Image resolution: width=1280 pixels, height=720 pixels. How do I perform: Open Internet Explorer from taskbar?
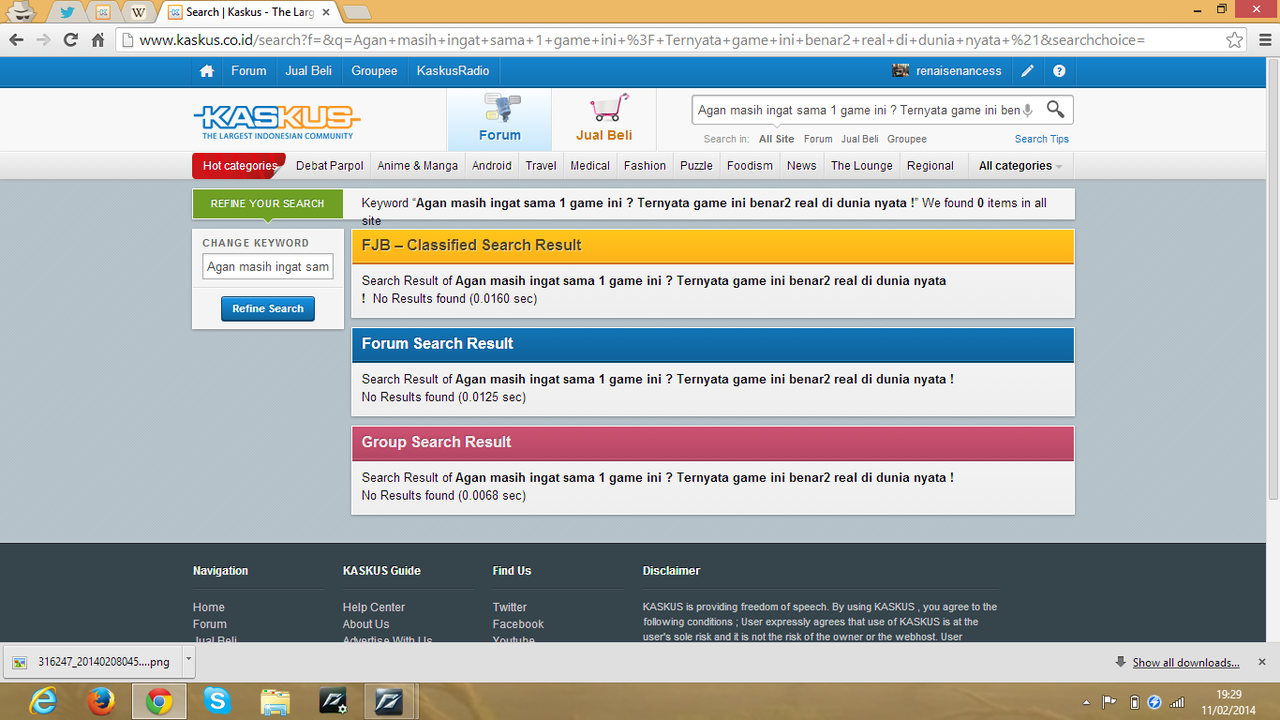point(44,701)
